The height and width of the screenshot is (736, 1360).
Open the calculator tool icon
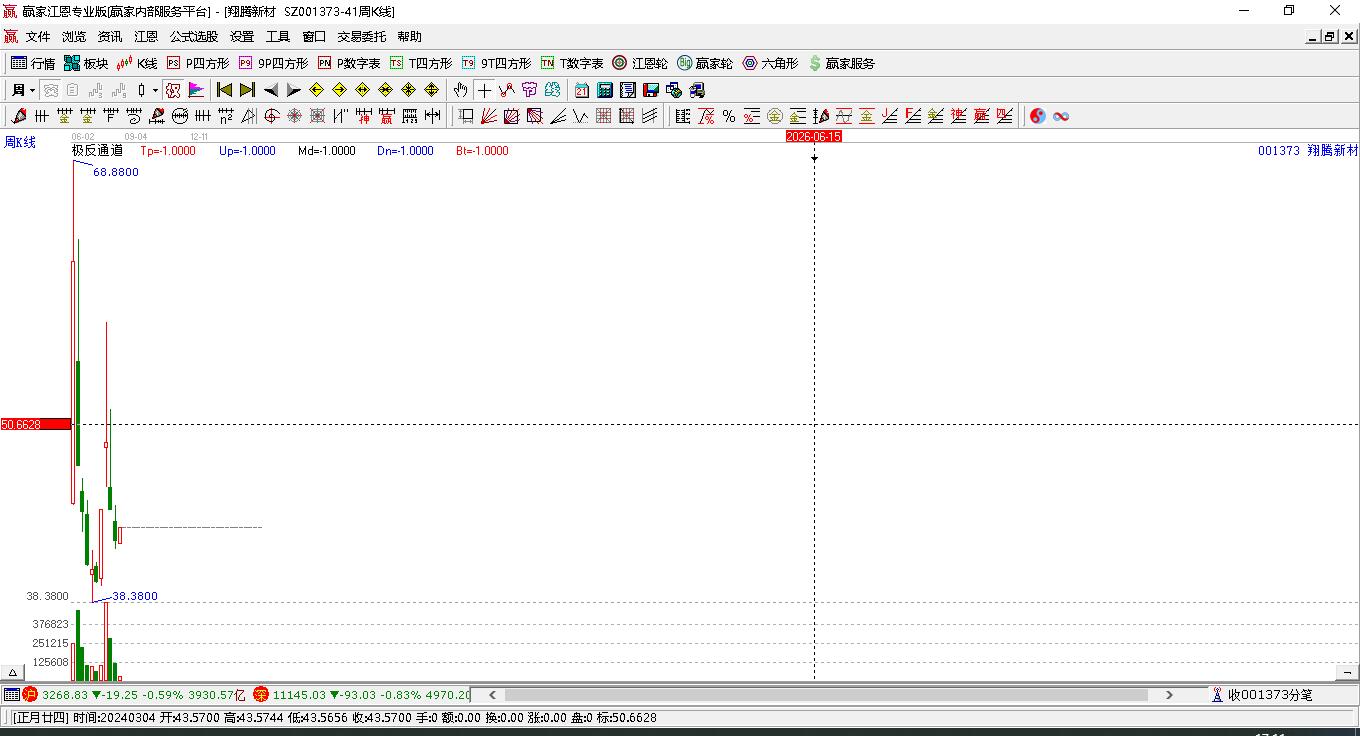604,90
